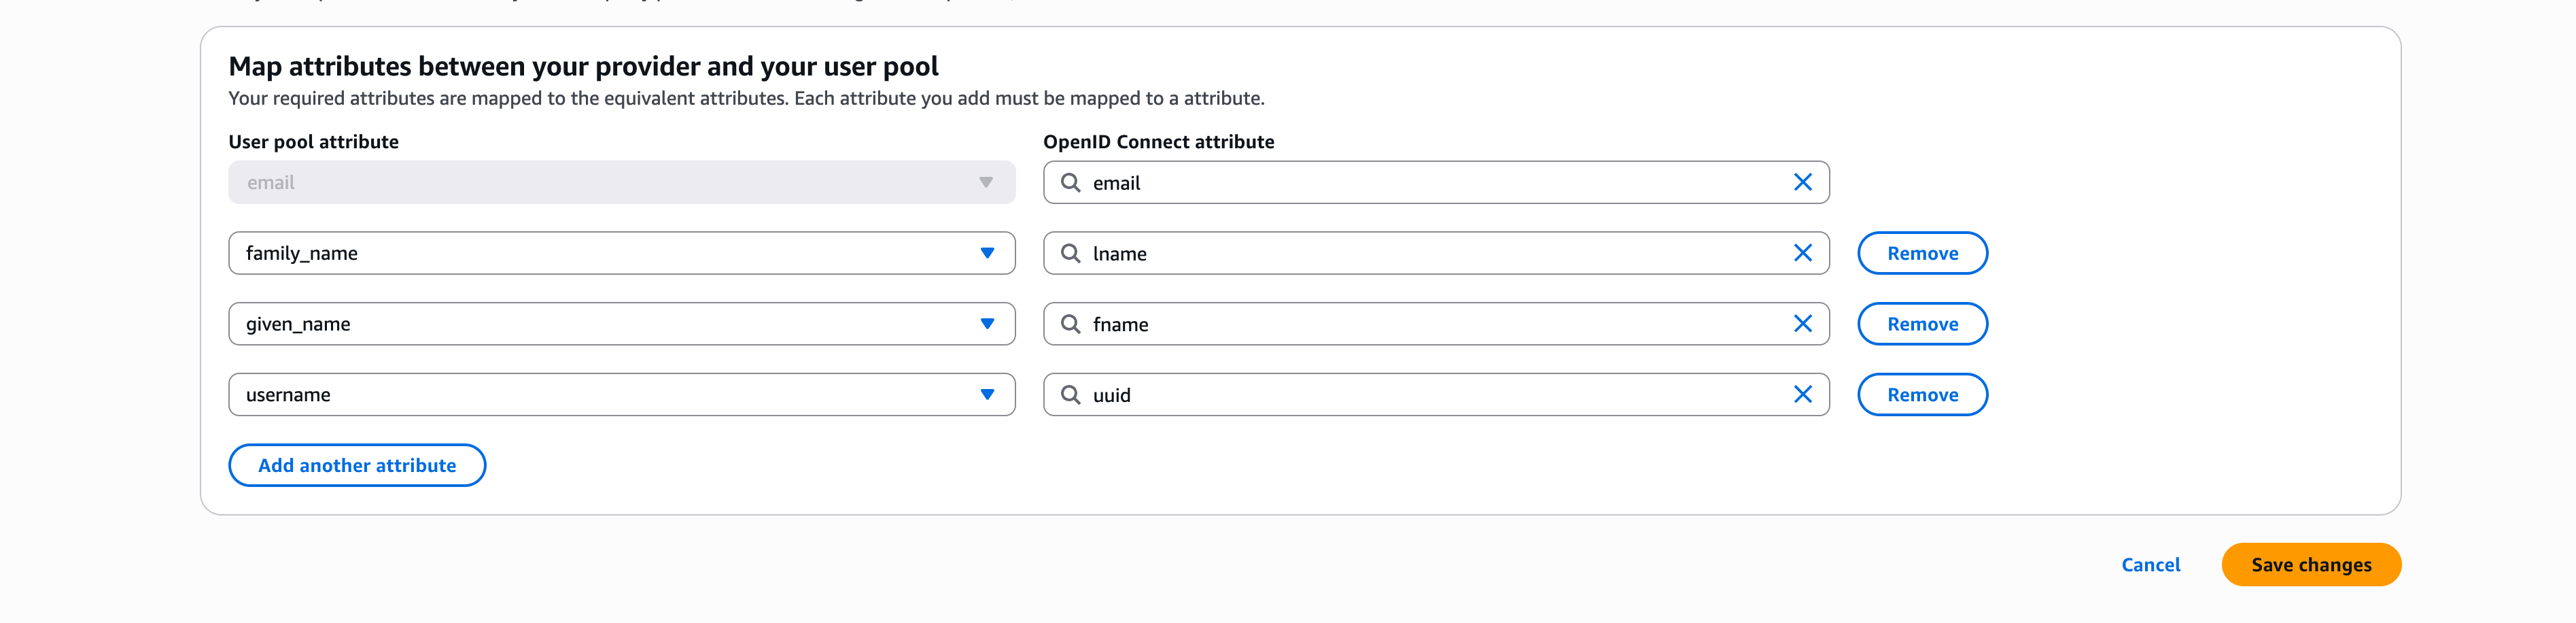Clear the lname attribute value

click(1804, 253)
